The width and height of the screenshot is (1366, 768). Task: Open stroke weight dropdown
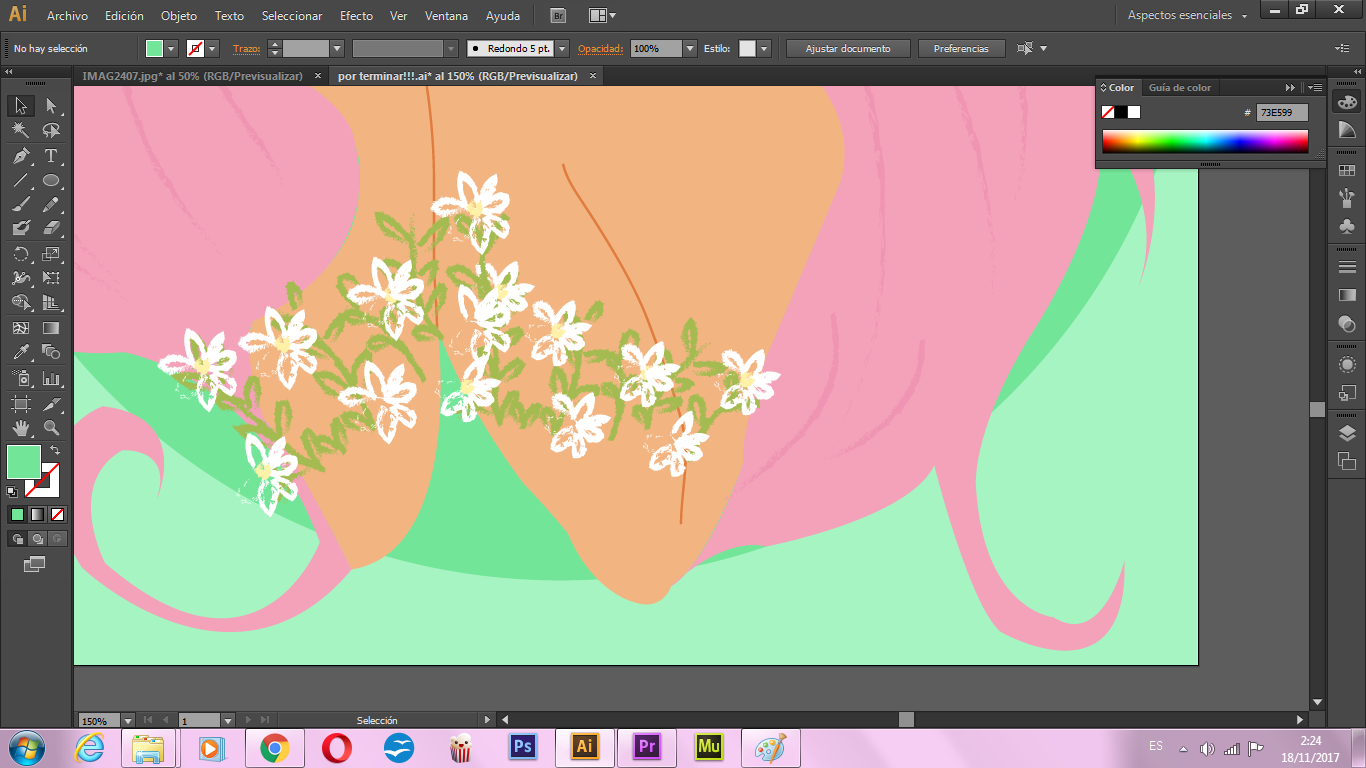337,48
